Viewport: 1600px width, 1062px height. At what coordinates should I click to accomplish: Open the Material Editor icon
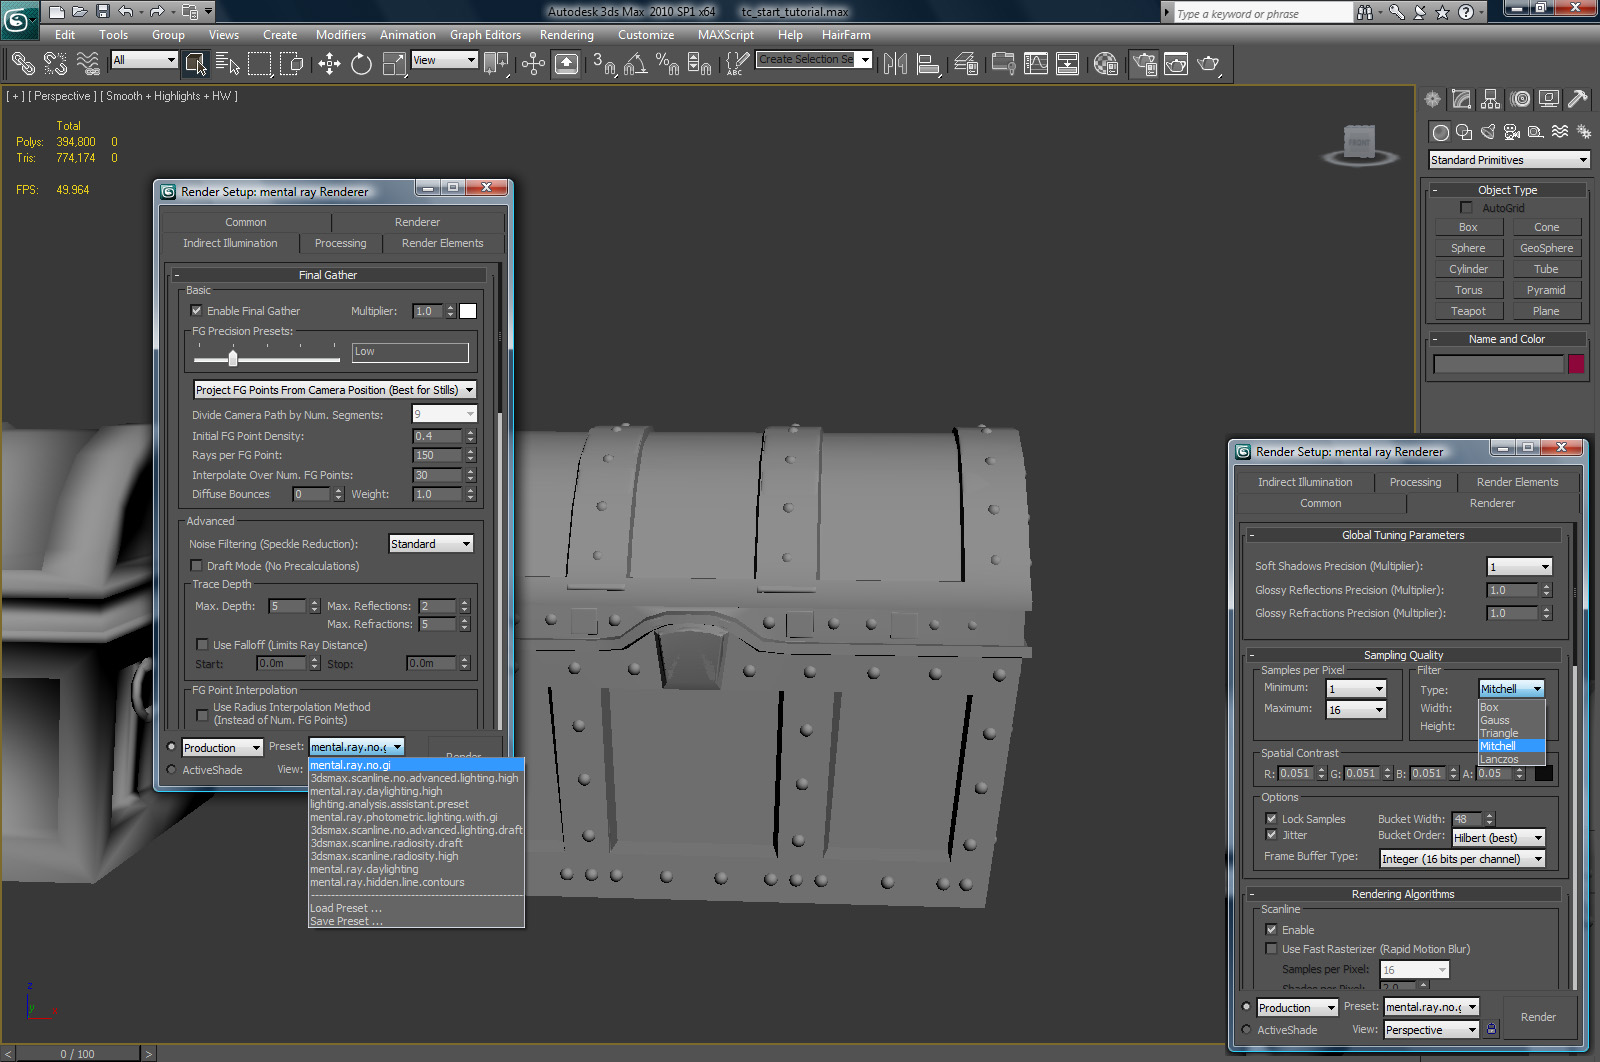point(1105,64)
